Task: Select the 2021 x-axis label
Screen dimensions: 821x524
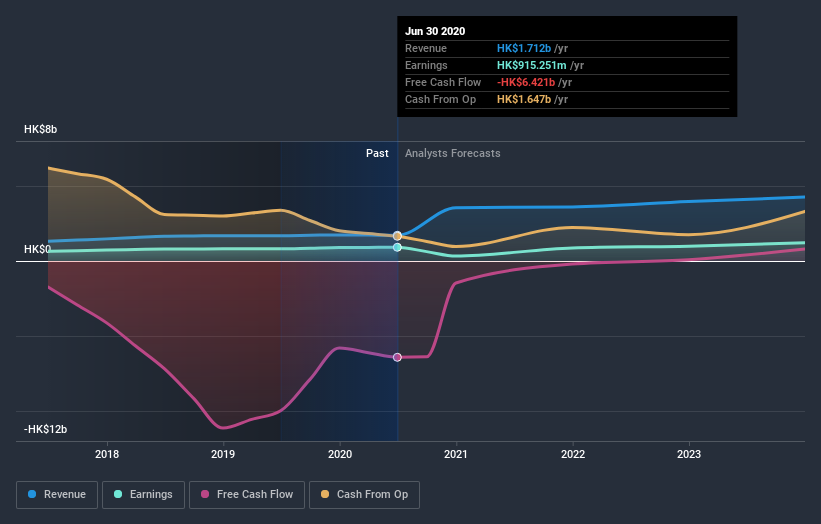Action: tap(456, 454)
